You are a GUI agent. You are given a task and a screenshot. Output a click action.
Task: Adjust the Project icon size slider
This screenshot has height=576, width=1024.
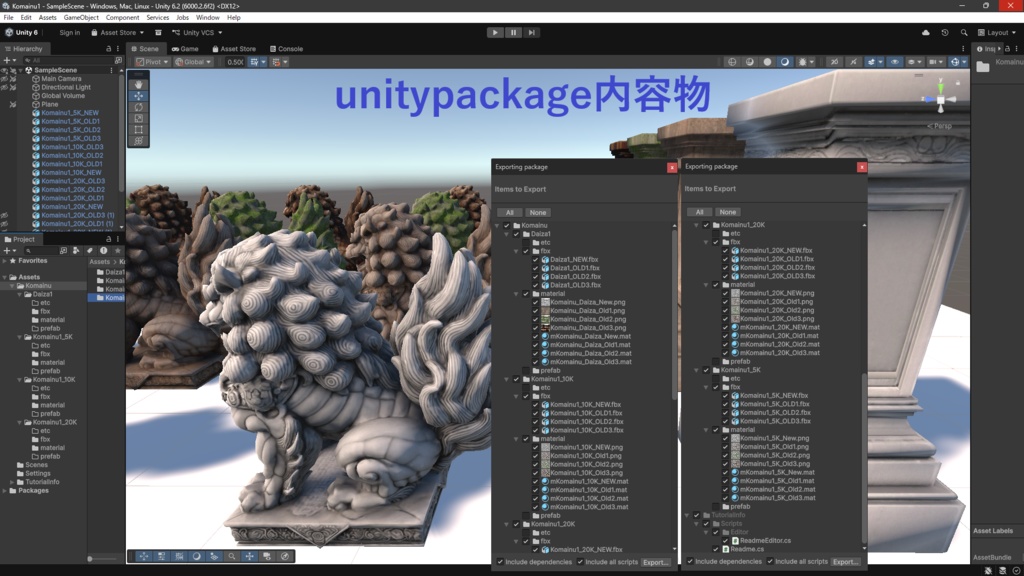coord(90,559)
